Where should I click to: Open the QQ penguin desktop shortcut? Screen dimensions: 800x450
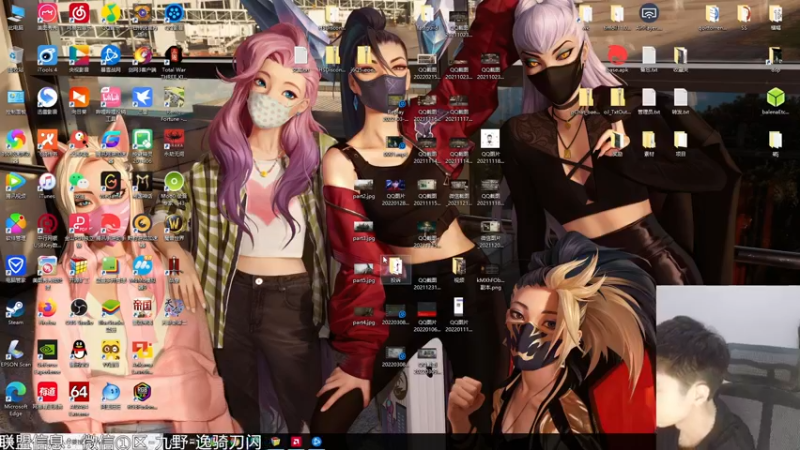pos(79,350)
